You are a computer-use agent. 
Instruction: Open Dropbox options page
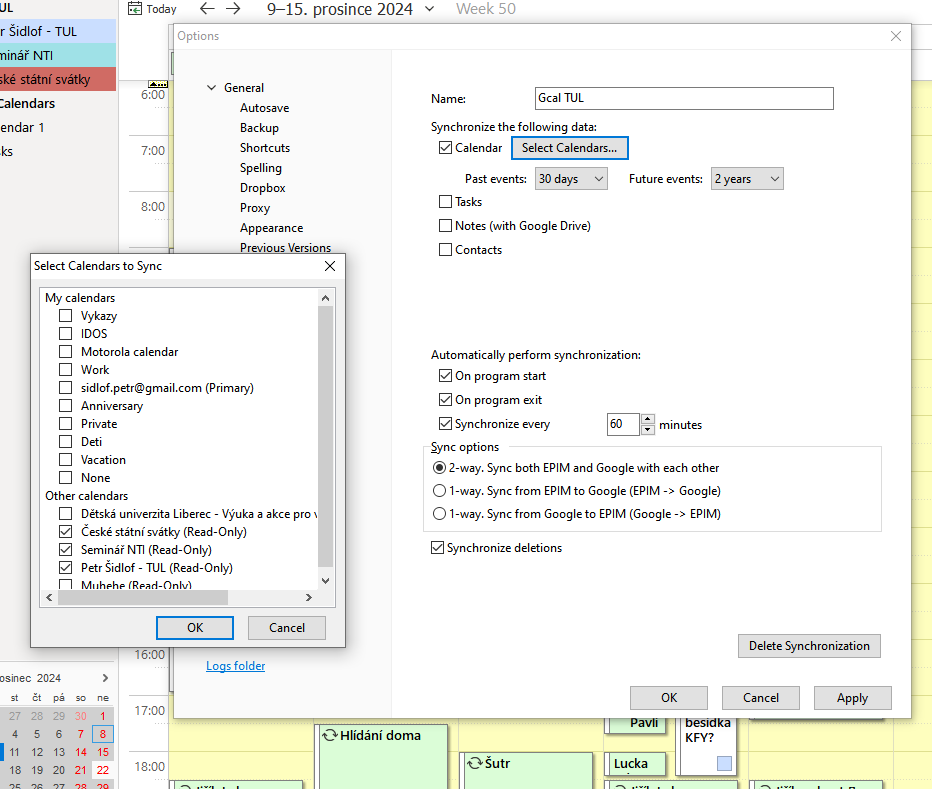point(263,188)
